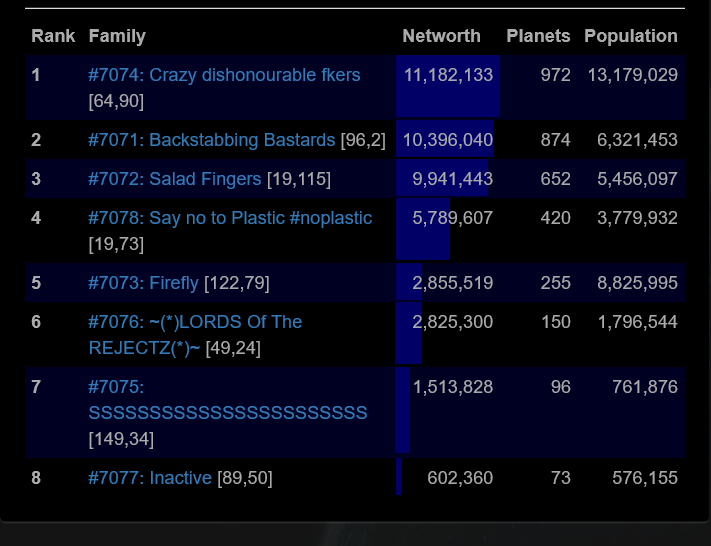
Task: Click the Family column header
Action: point(117,36)
